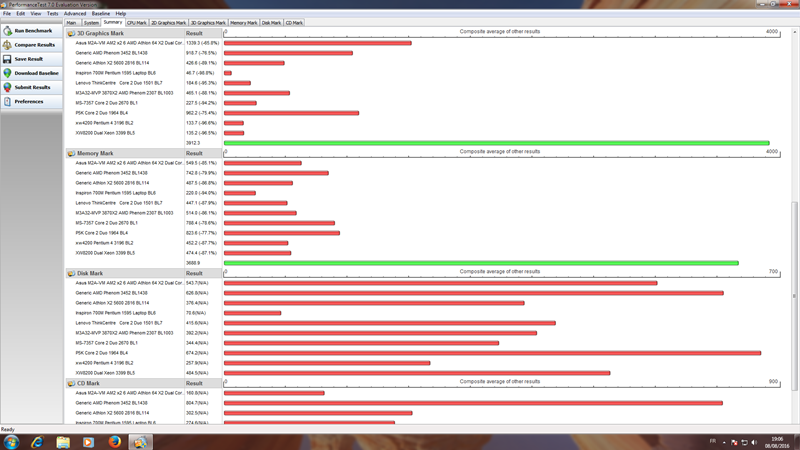This screenshot has height=450, width=800.
Task: Open the Tests menu
Action: [x=53, y=14]
